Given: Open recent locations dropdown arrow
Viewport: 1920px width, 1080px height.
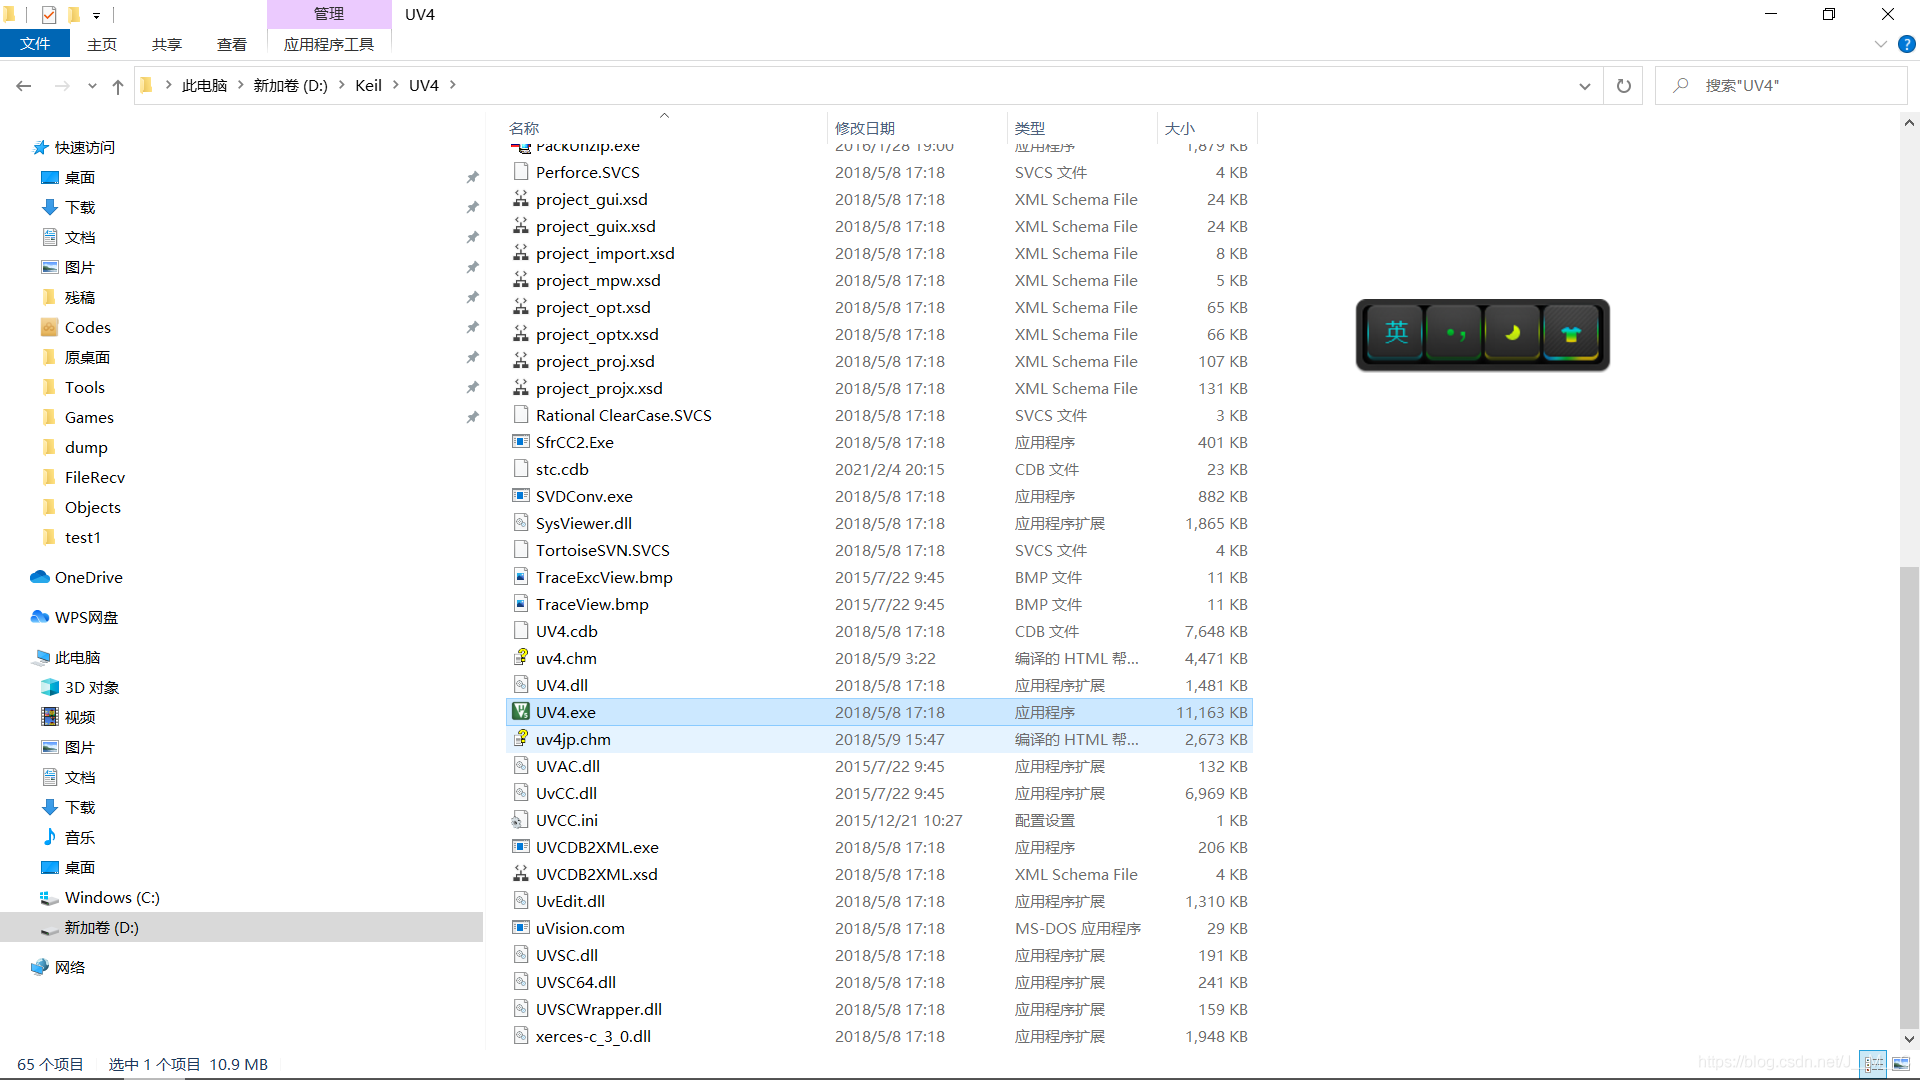Looking at the screenshot, I should [92, 86].
